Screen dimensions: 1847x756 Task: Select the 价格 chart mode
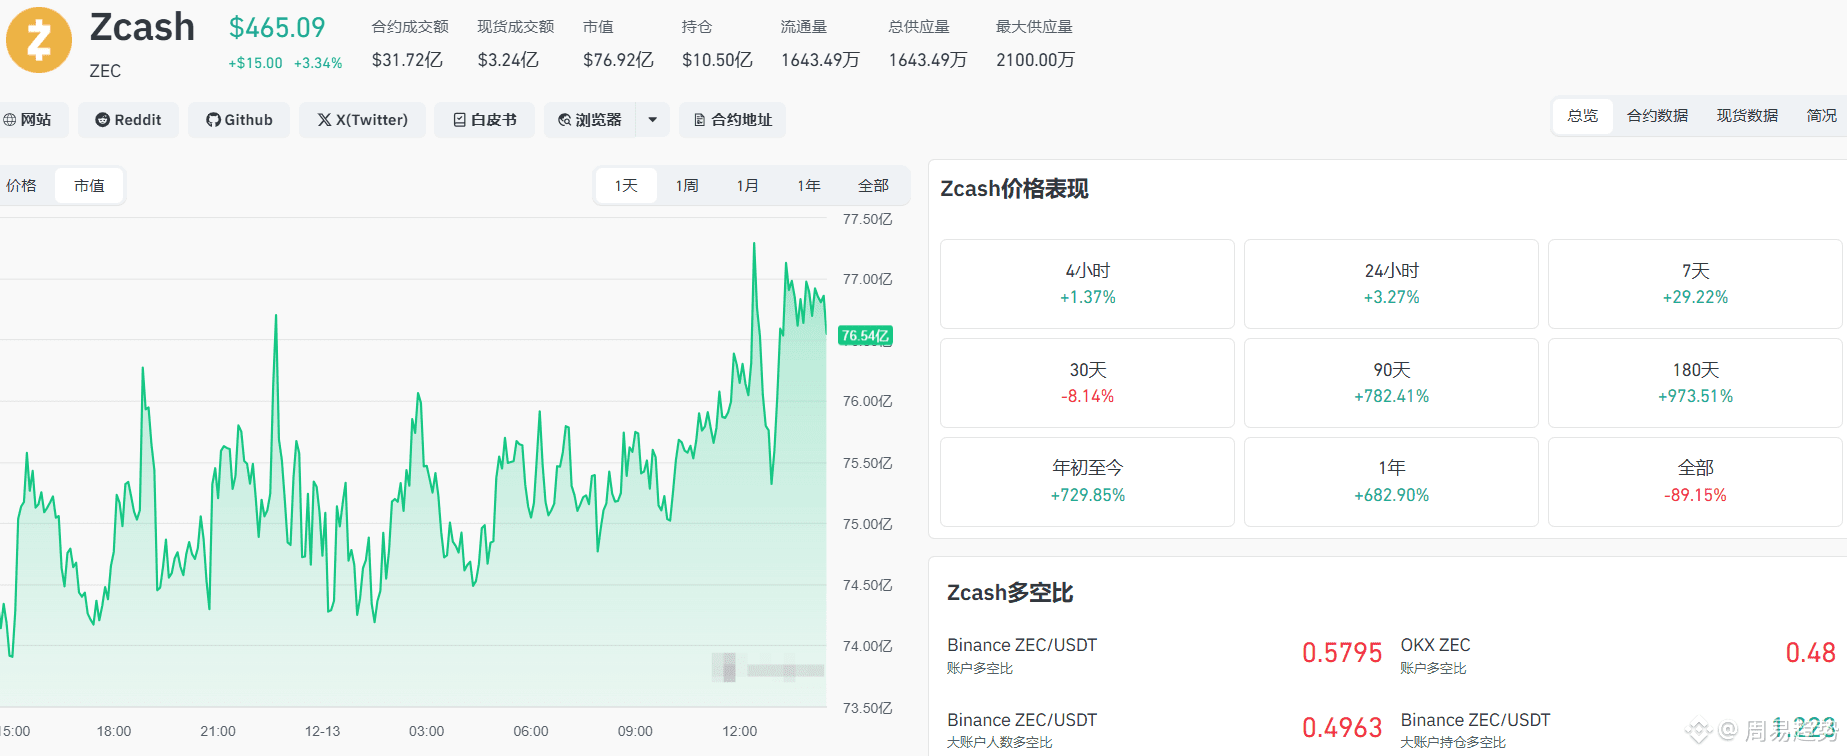click(x=22, y=186)
